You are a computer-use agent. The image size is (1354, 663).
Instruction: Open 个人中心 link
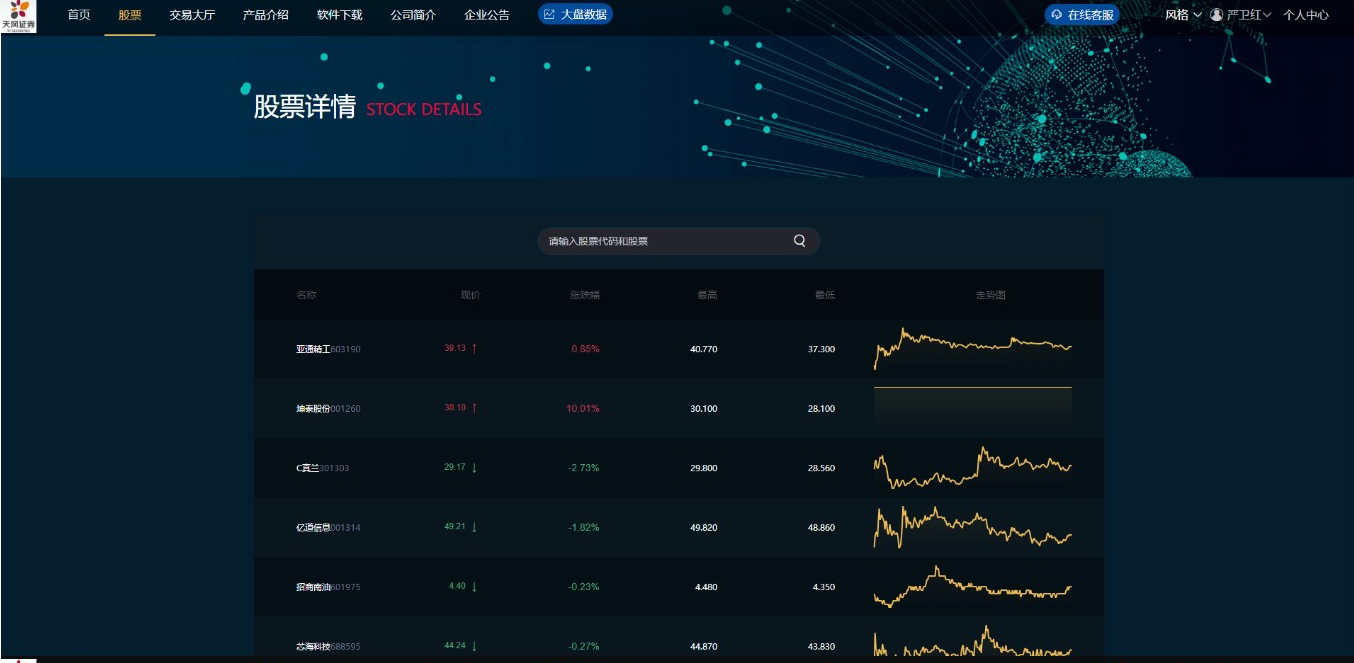click(x=1306, y=15)
